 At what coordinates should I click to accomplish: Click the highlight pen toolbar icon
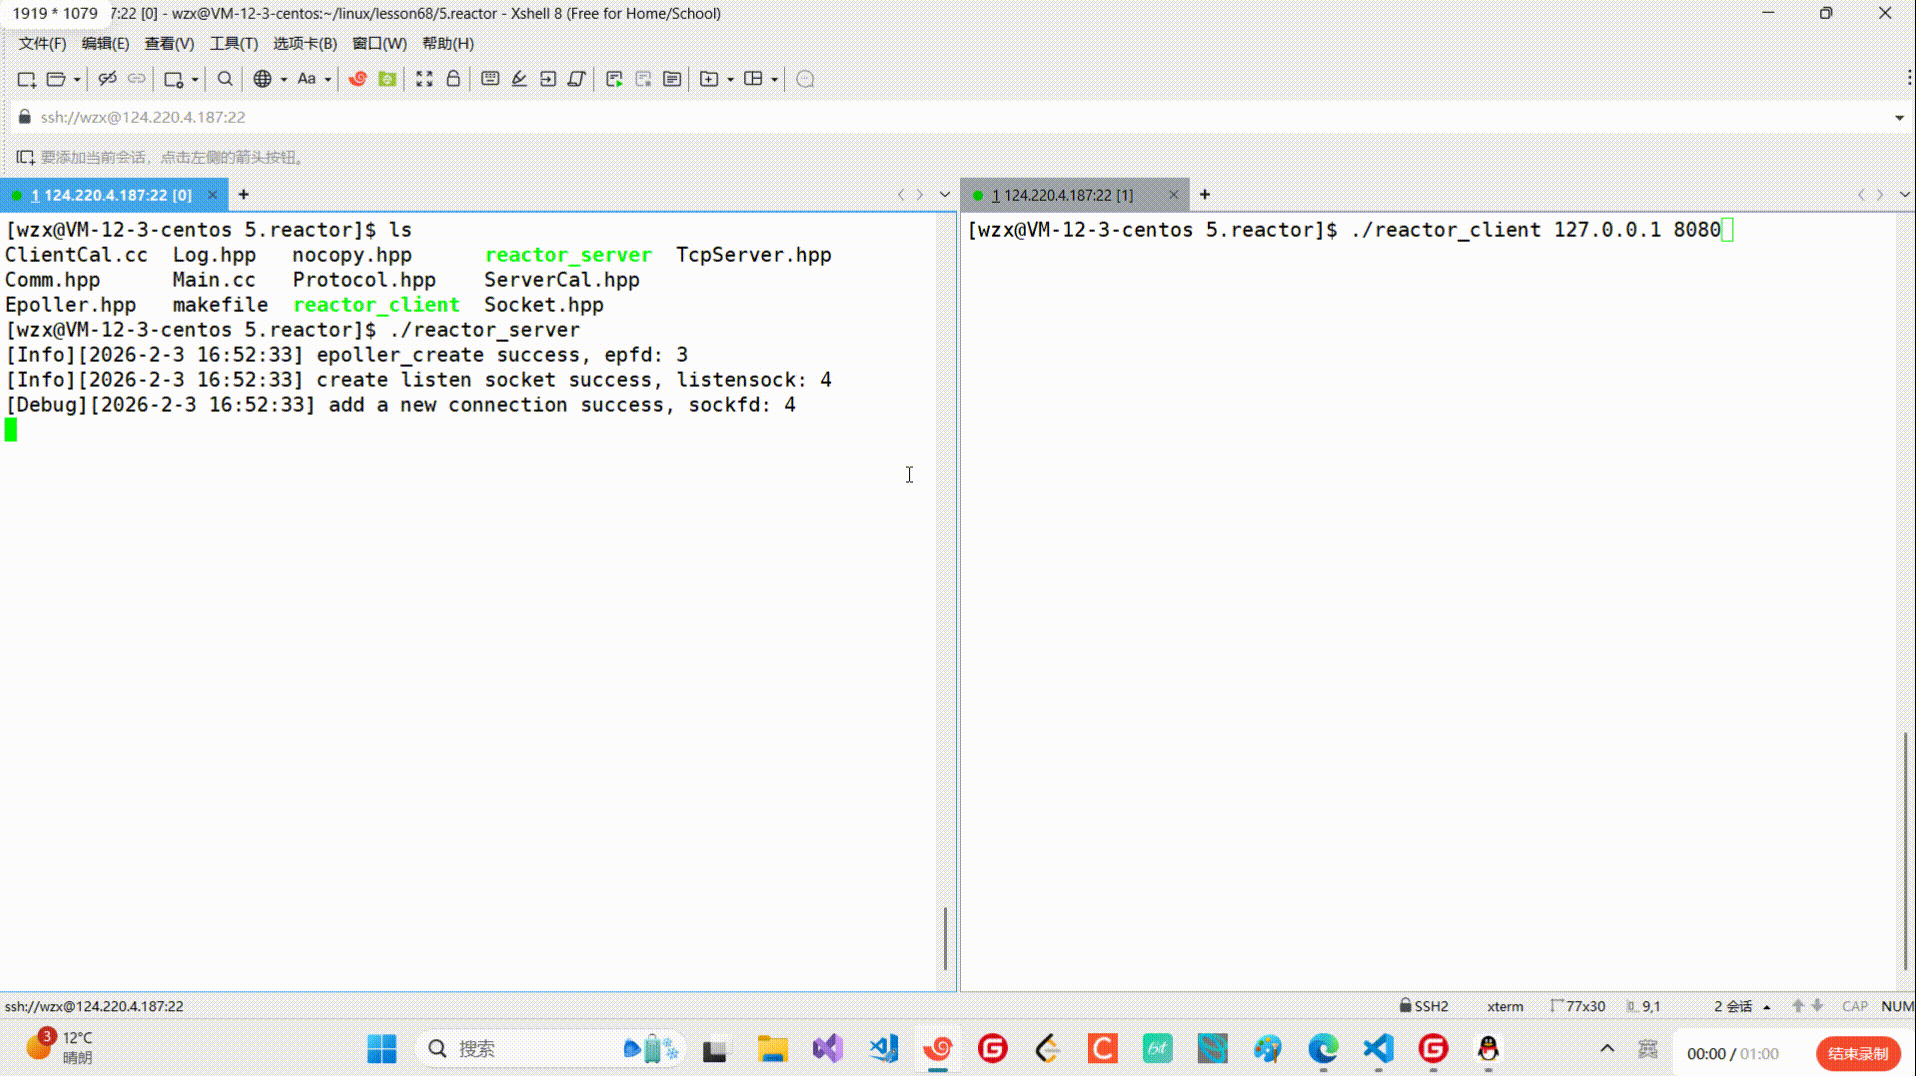pos(519,79)
